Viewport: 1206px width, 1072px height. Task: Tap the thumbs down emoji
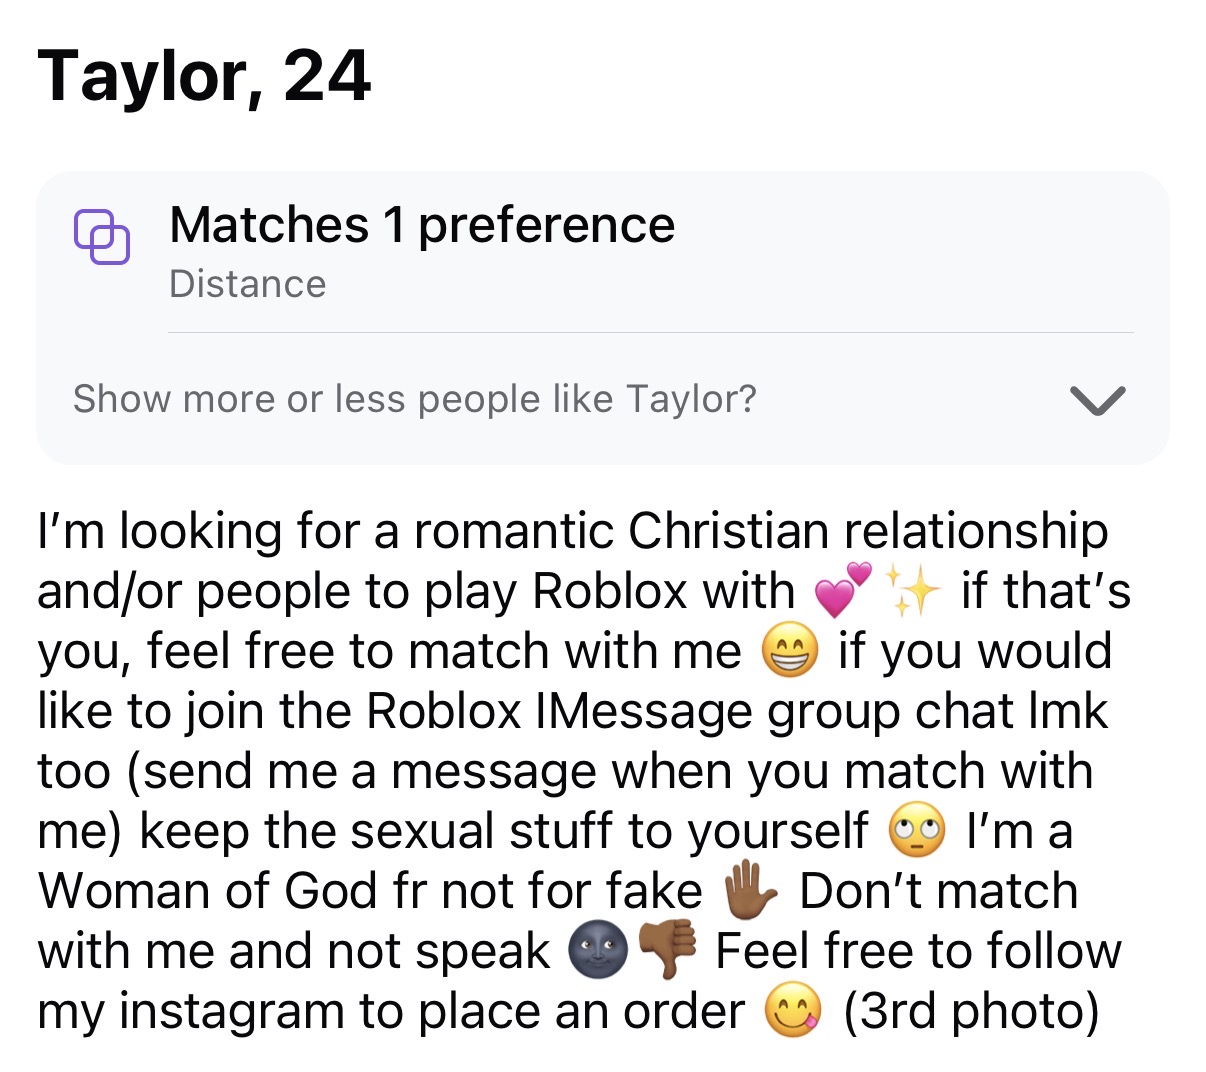click(x=667, y=950)
